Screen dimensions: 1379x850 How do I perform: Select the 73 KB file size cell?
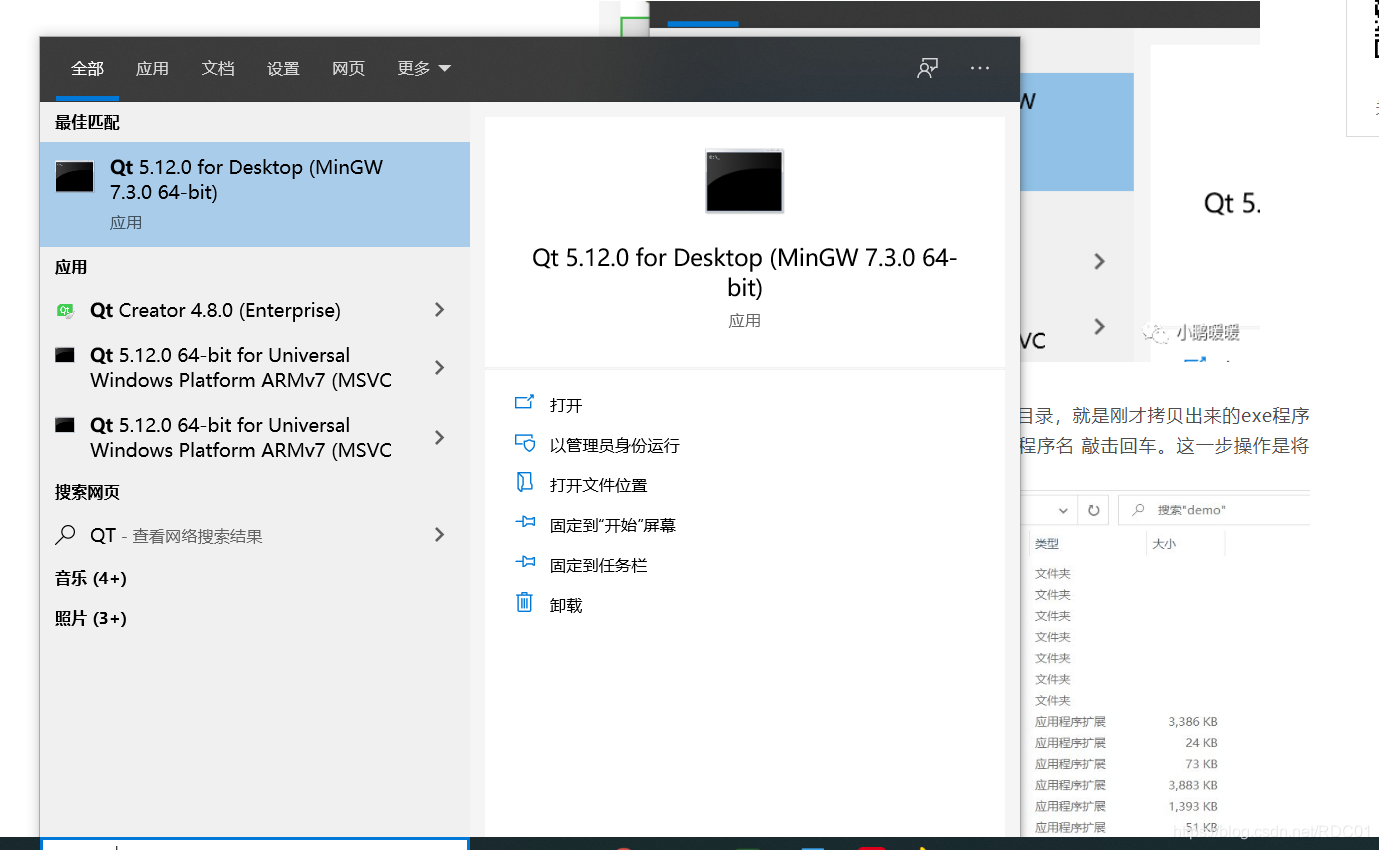pos(1201,764)
